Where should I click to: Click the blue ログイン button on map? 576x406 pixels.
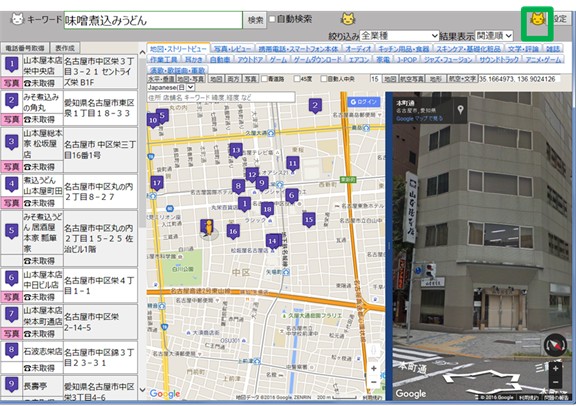(363, 102)
